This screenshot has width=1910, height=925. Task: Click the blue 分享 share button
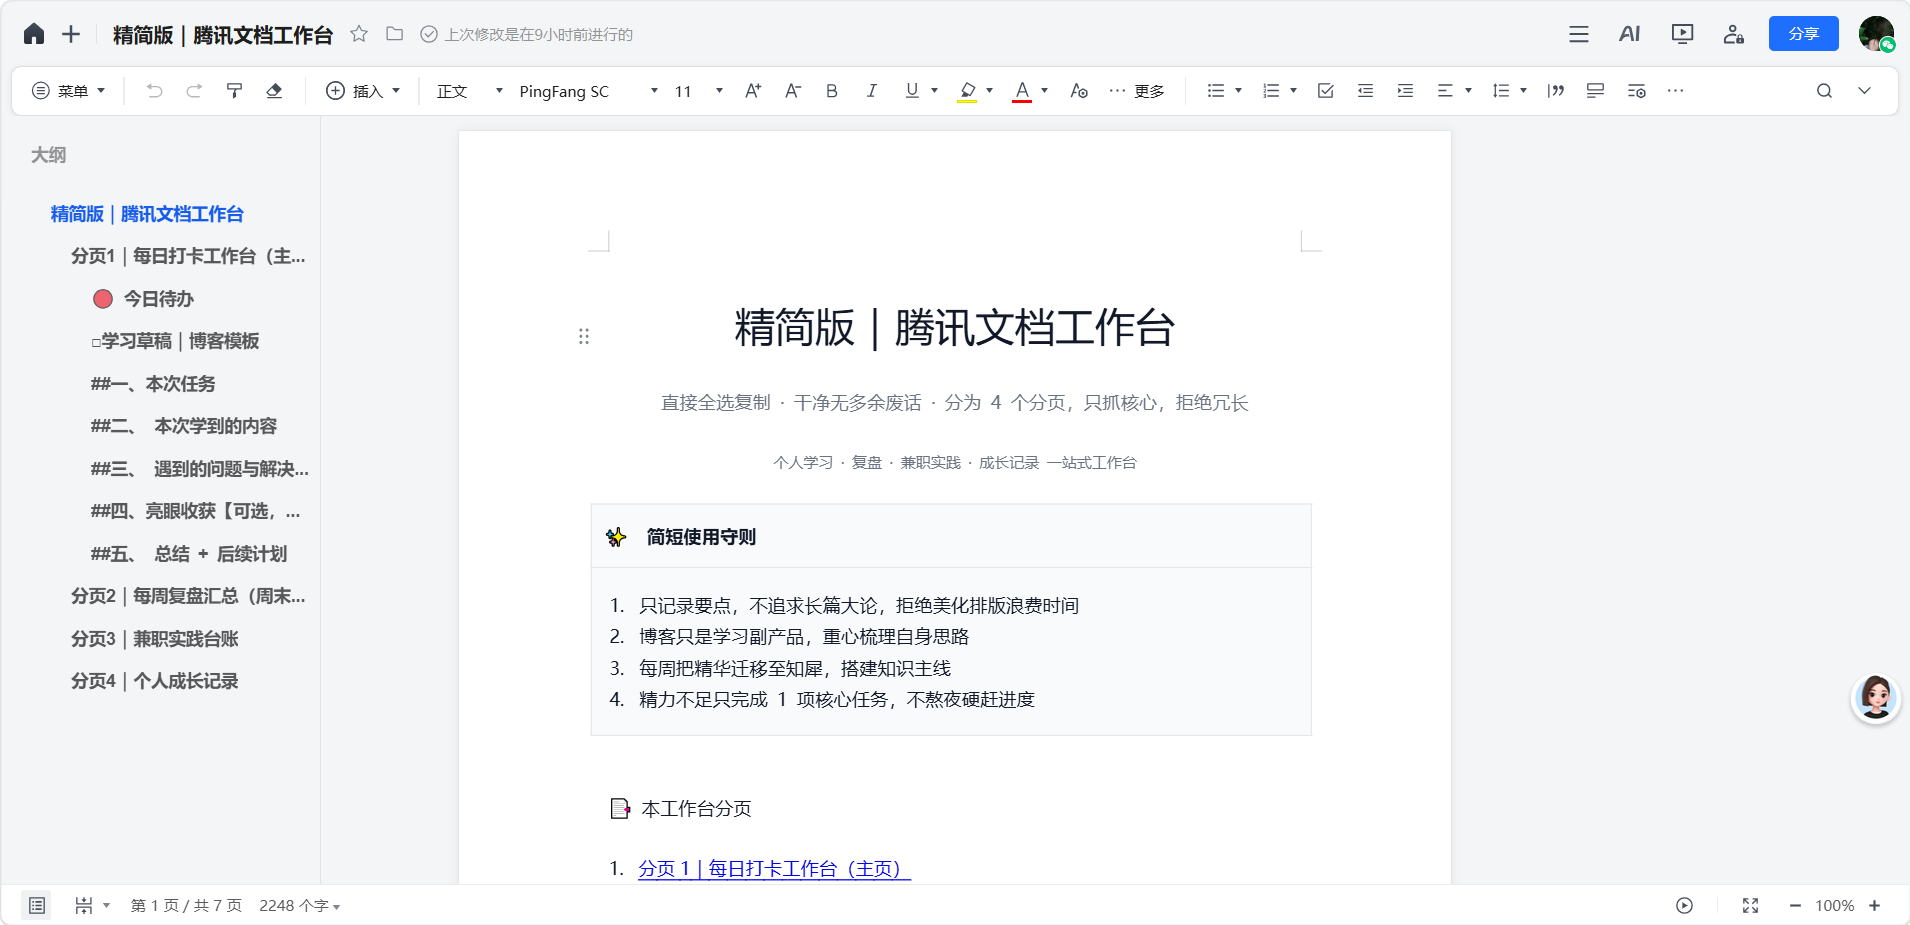1804,34
